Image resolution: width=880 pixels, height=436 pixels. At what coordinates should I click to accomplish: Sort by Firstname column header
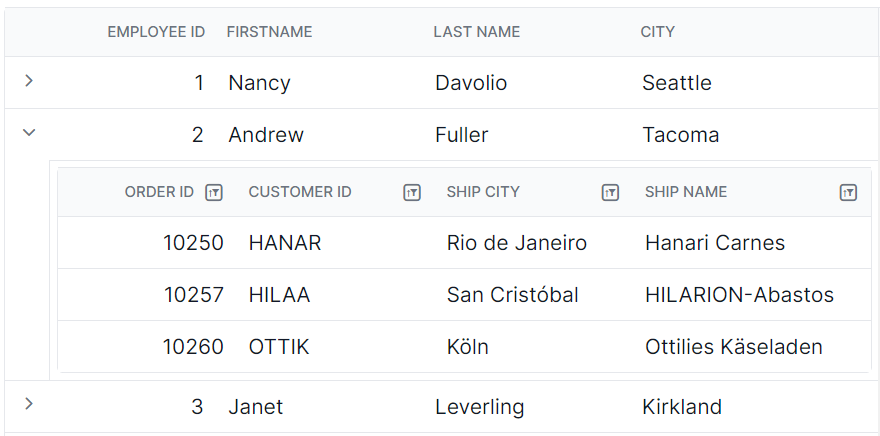click(x=269, y=32)
